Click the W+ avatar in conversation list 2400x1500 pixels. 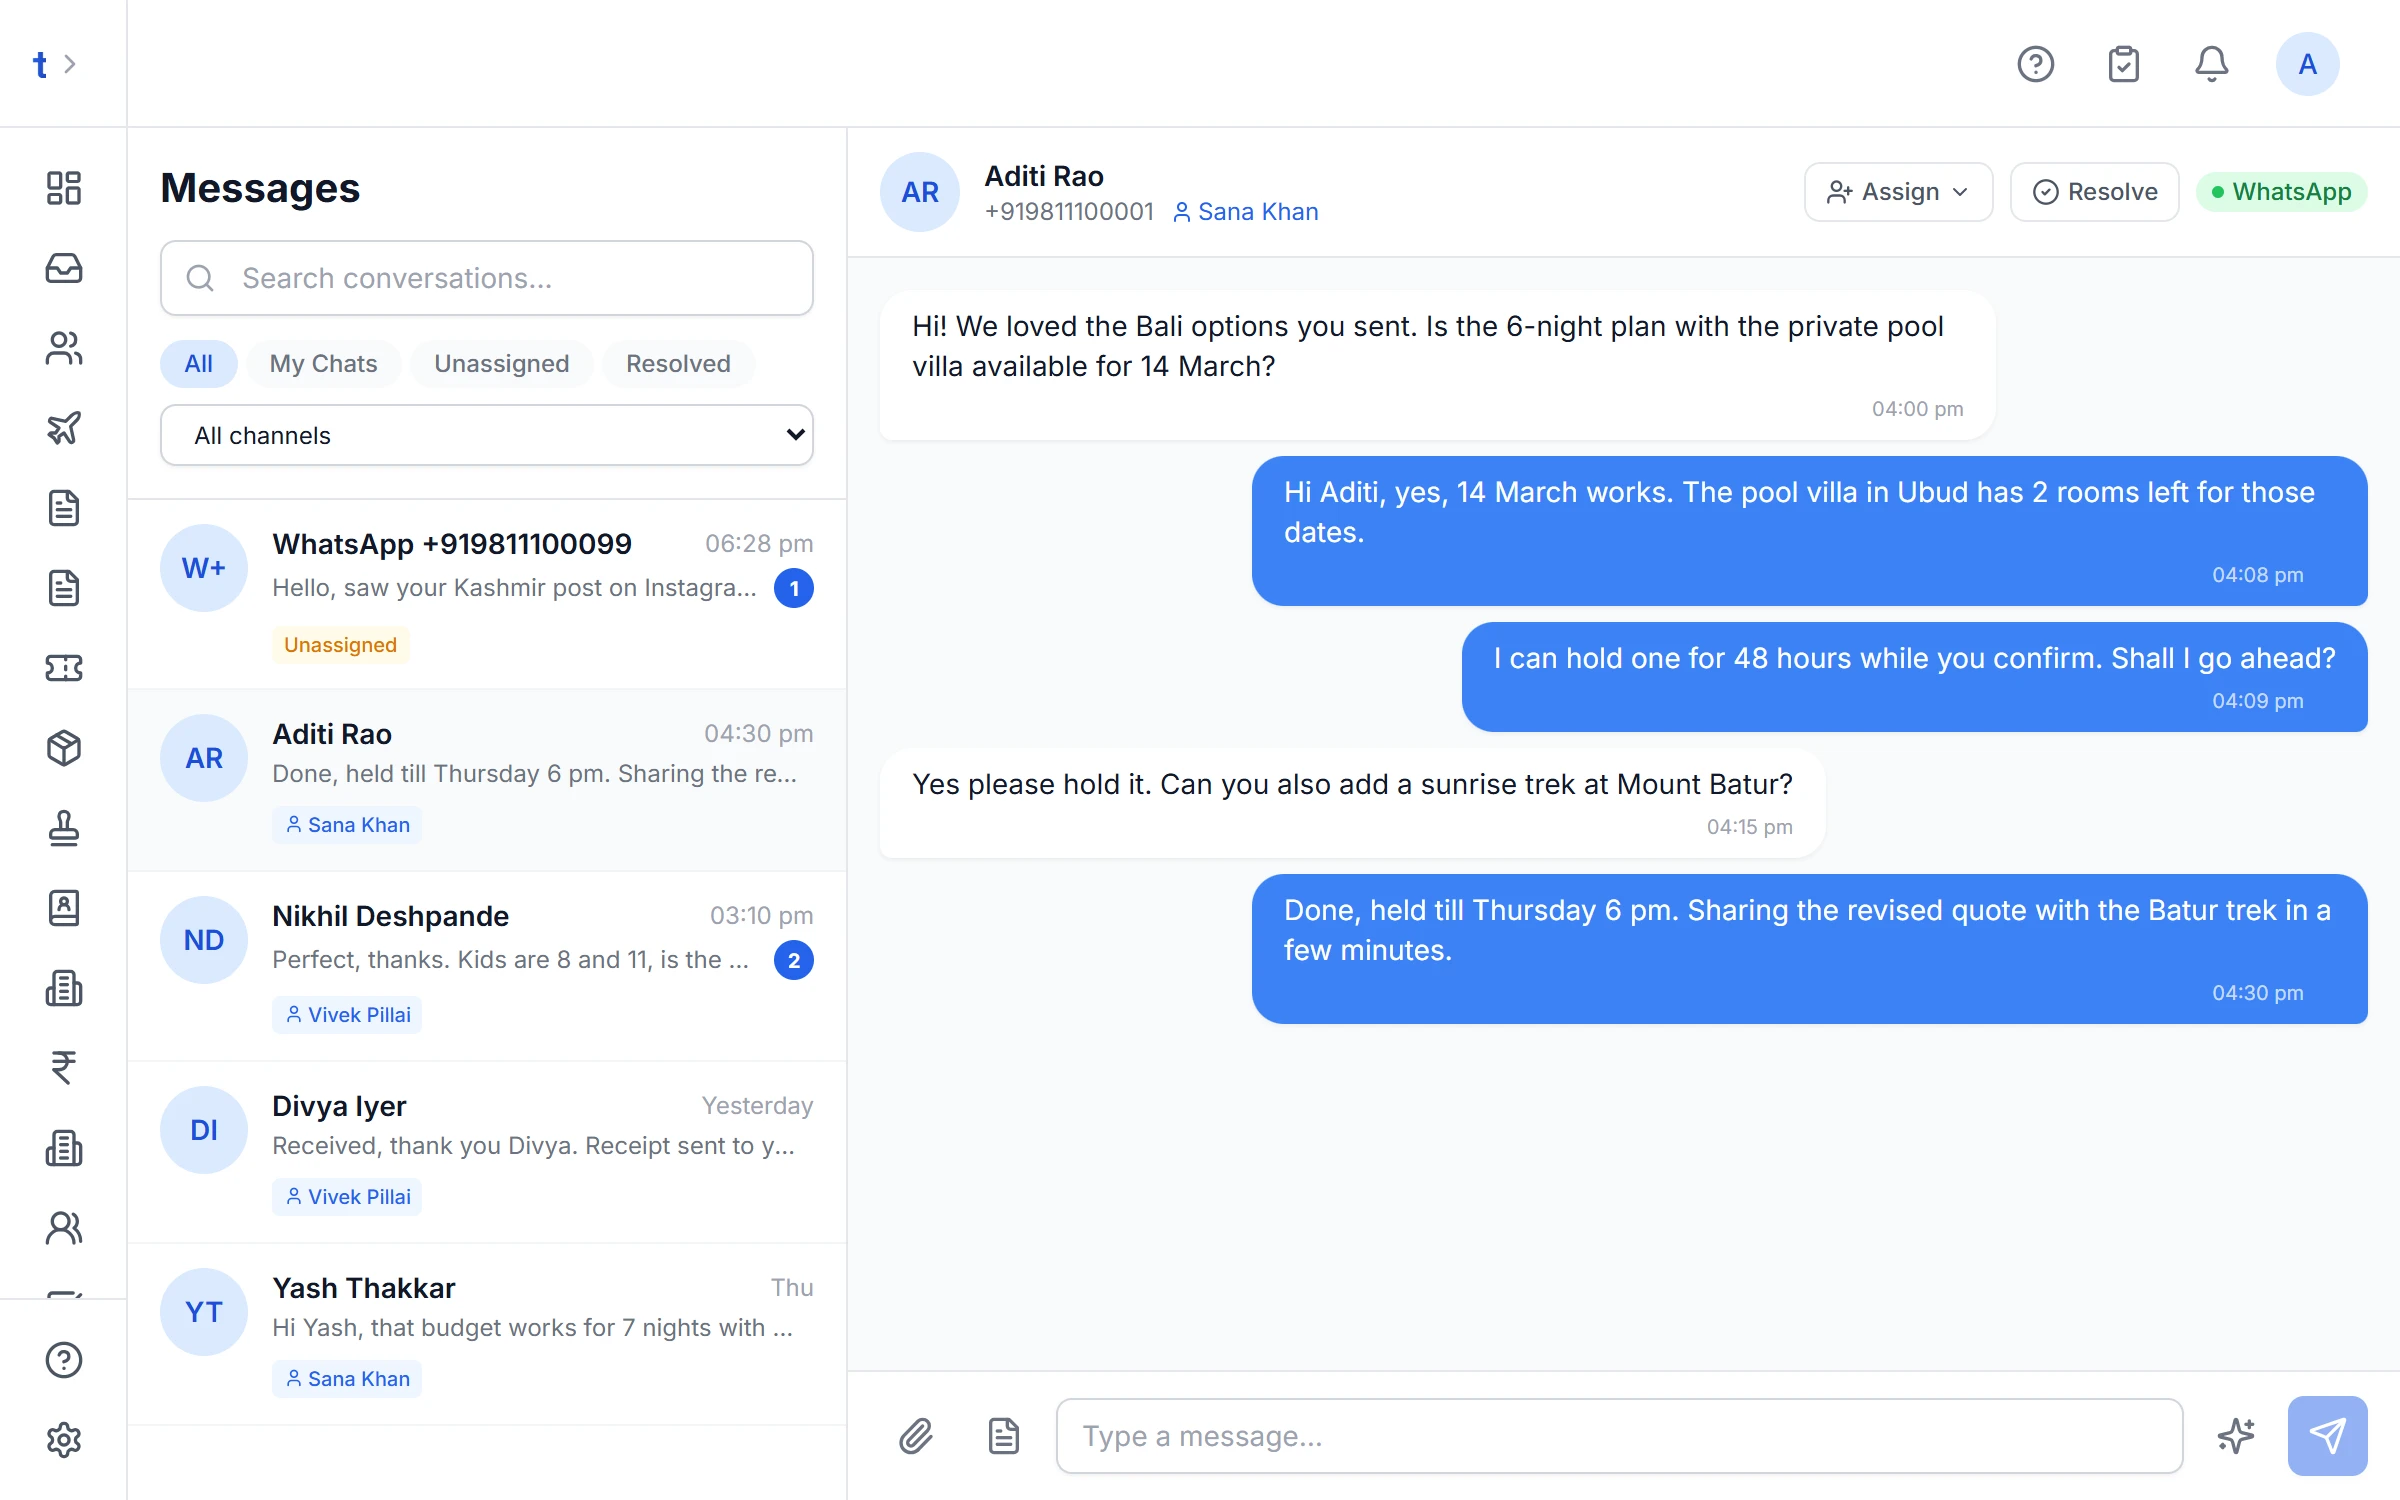[x=204, y=568]
